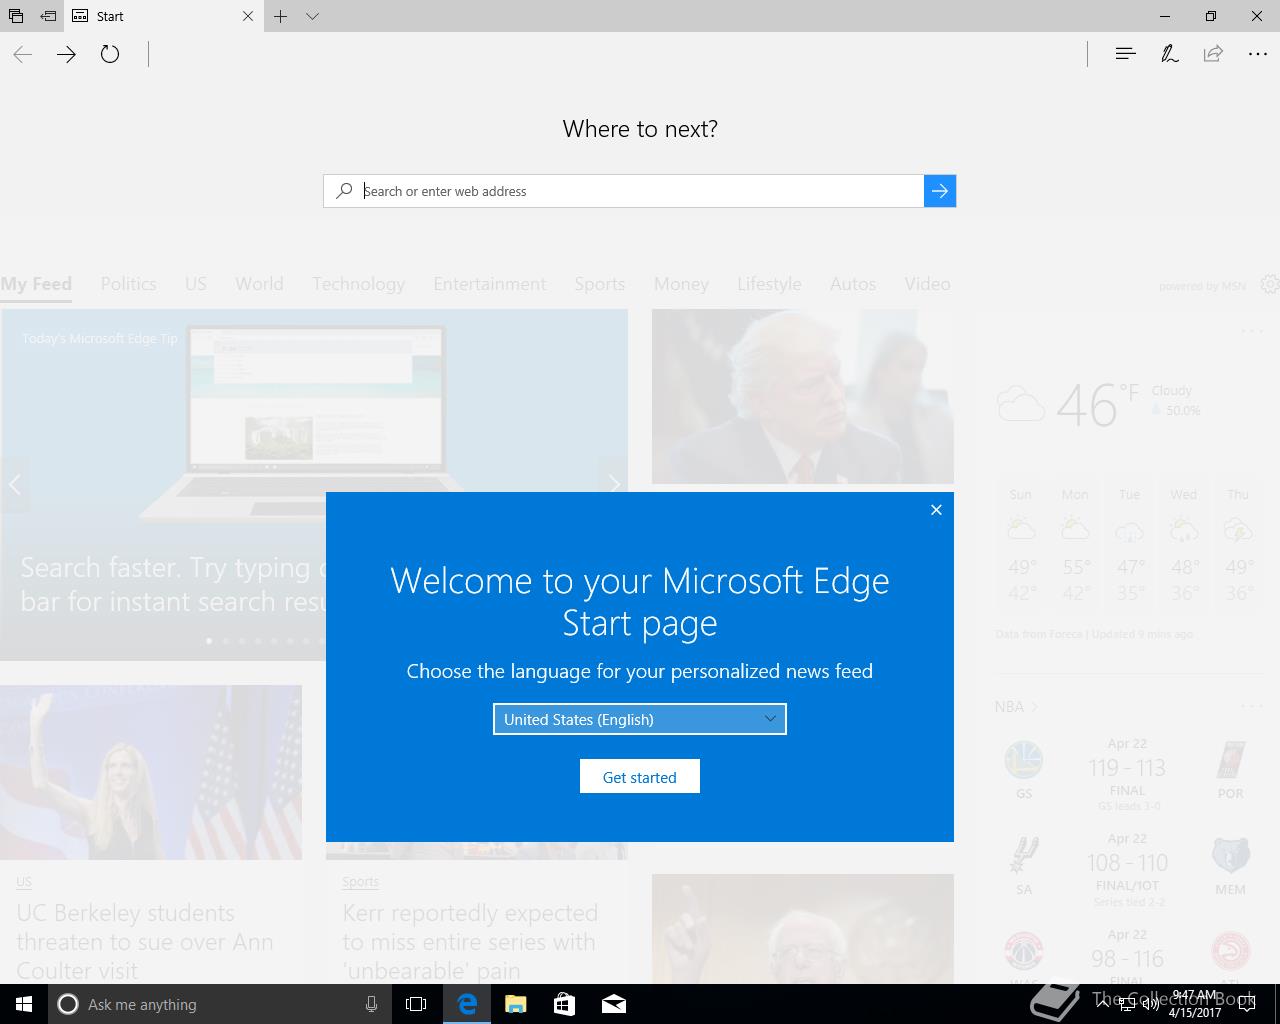
Task: Open the Politics feed tab
Action: pyautogui.click(x=128, y=284)
